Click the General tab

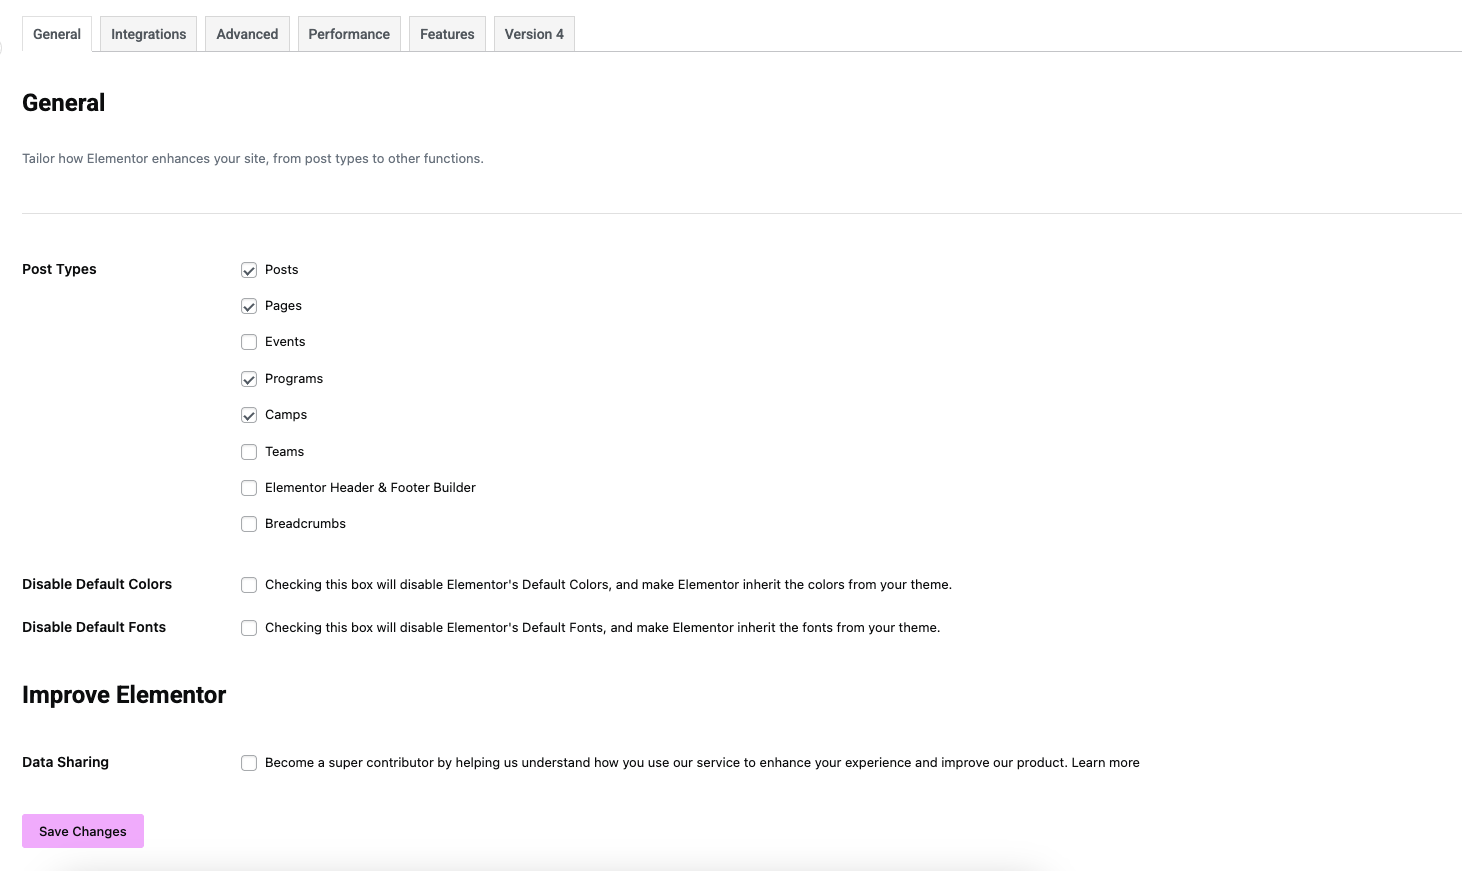(x=57, y=34)
